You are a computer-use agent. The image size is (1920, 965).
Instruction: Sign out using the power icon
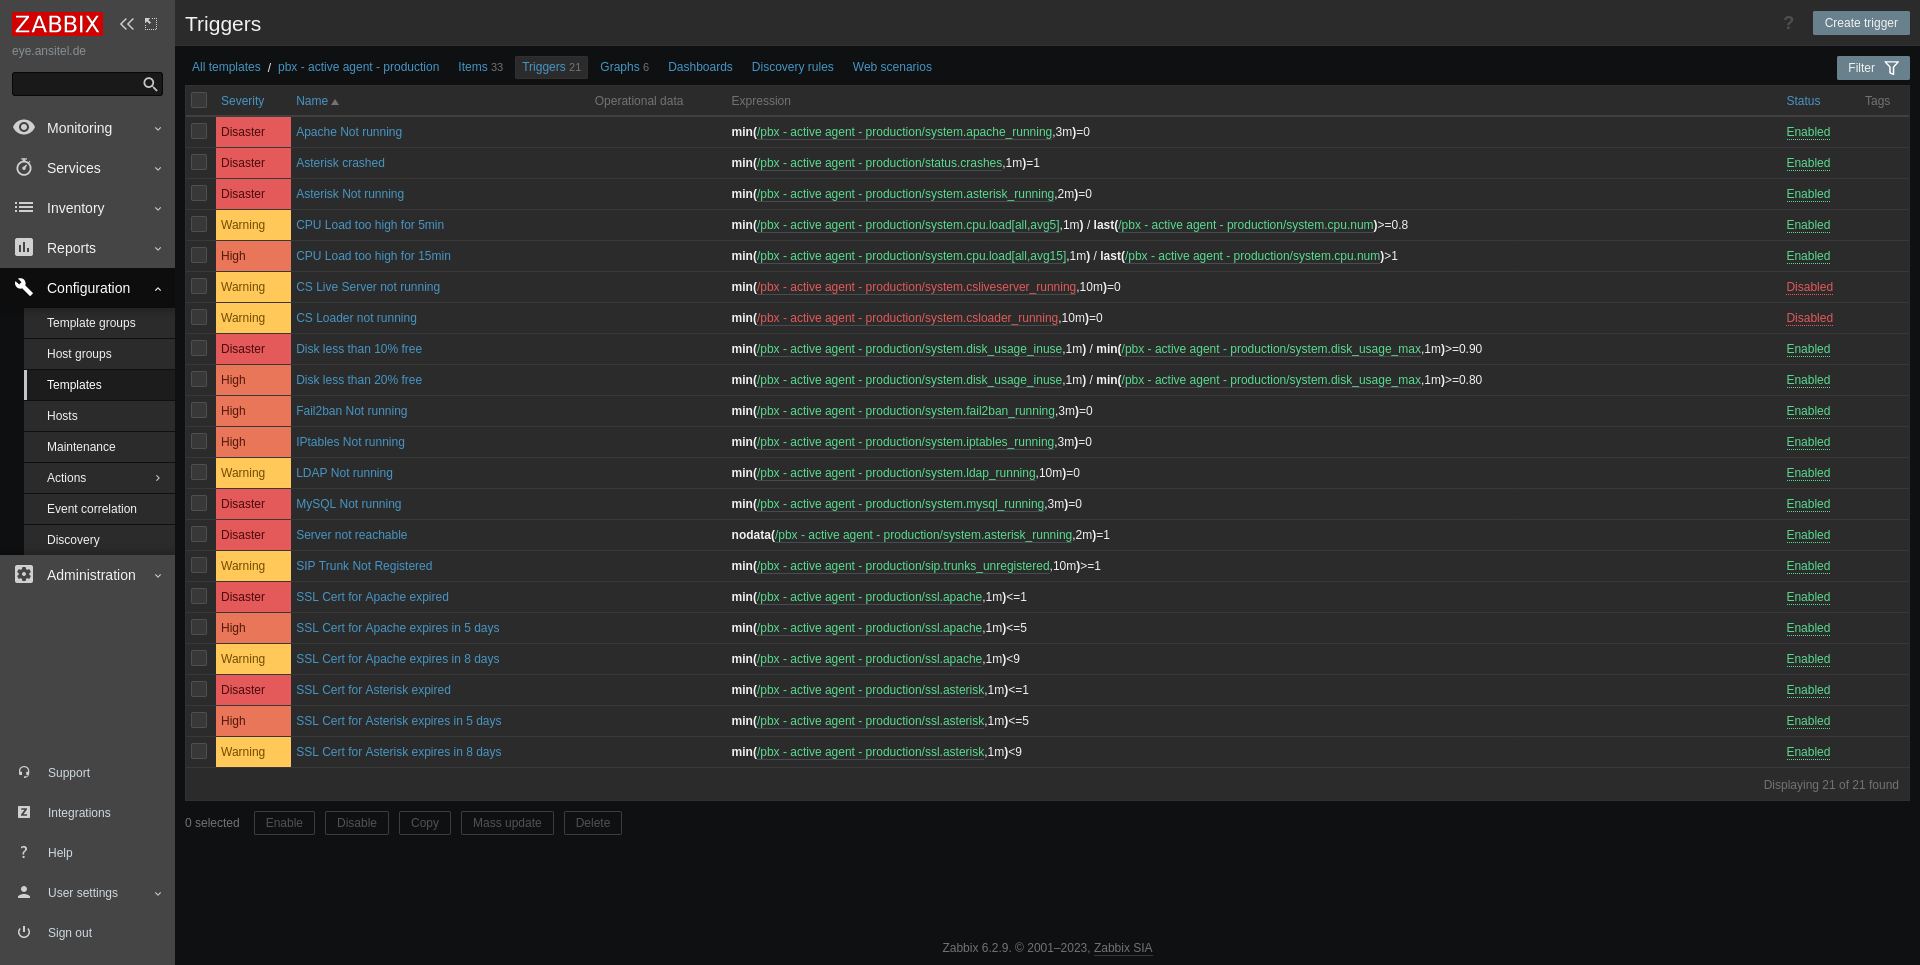[23, 933]
